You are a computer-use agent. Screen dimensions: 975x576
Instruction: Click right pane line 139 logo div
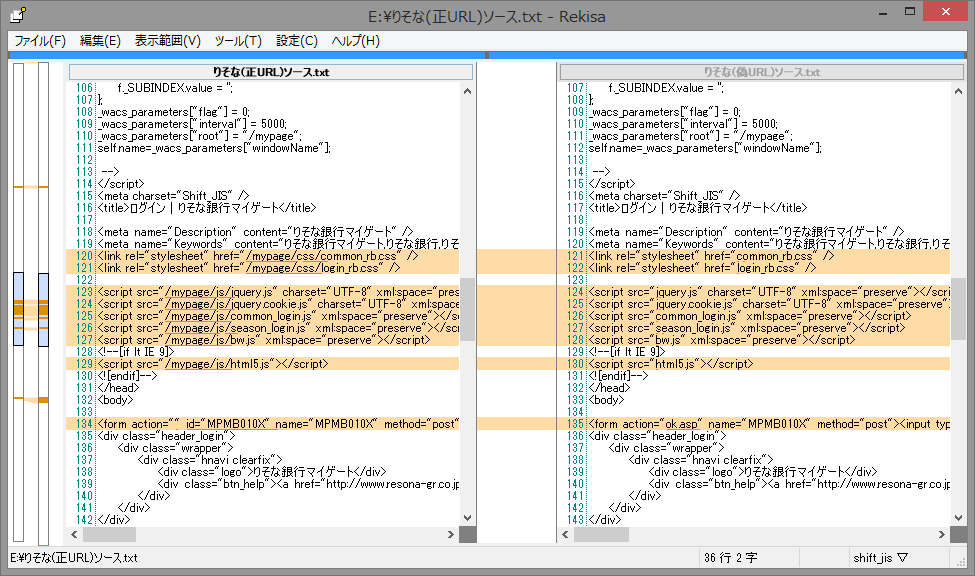pyautogui.click(x=763, y=472)
